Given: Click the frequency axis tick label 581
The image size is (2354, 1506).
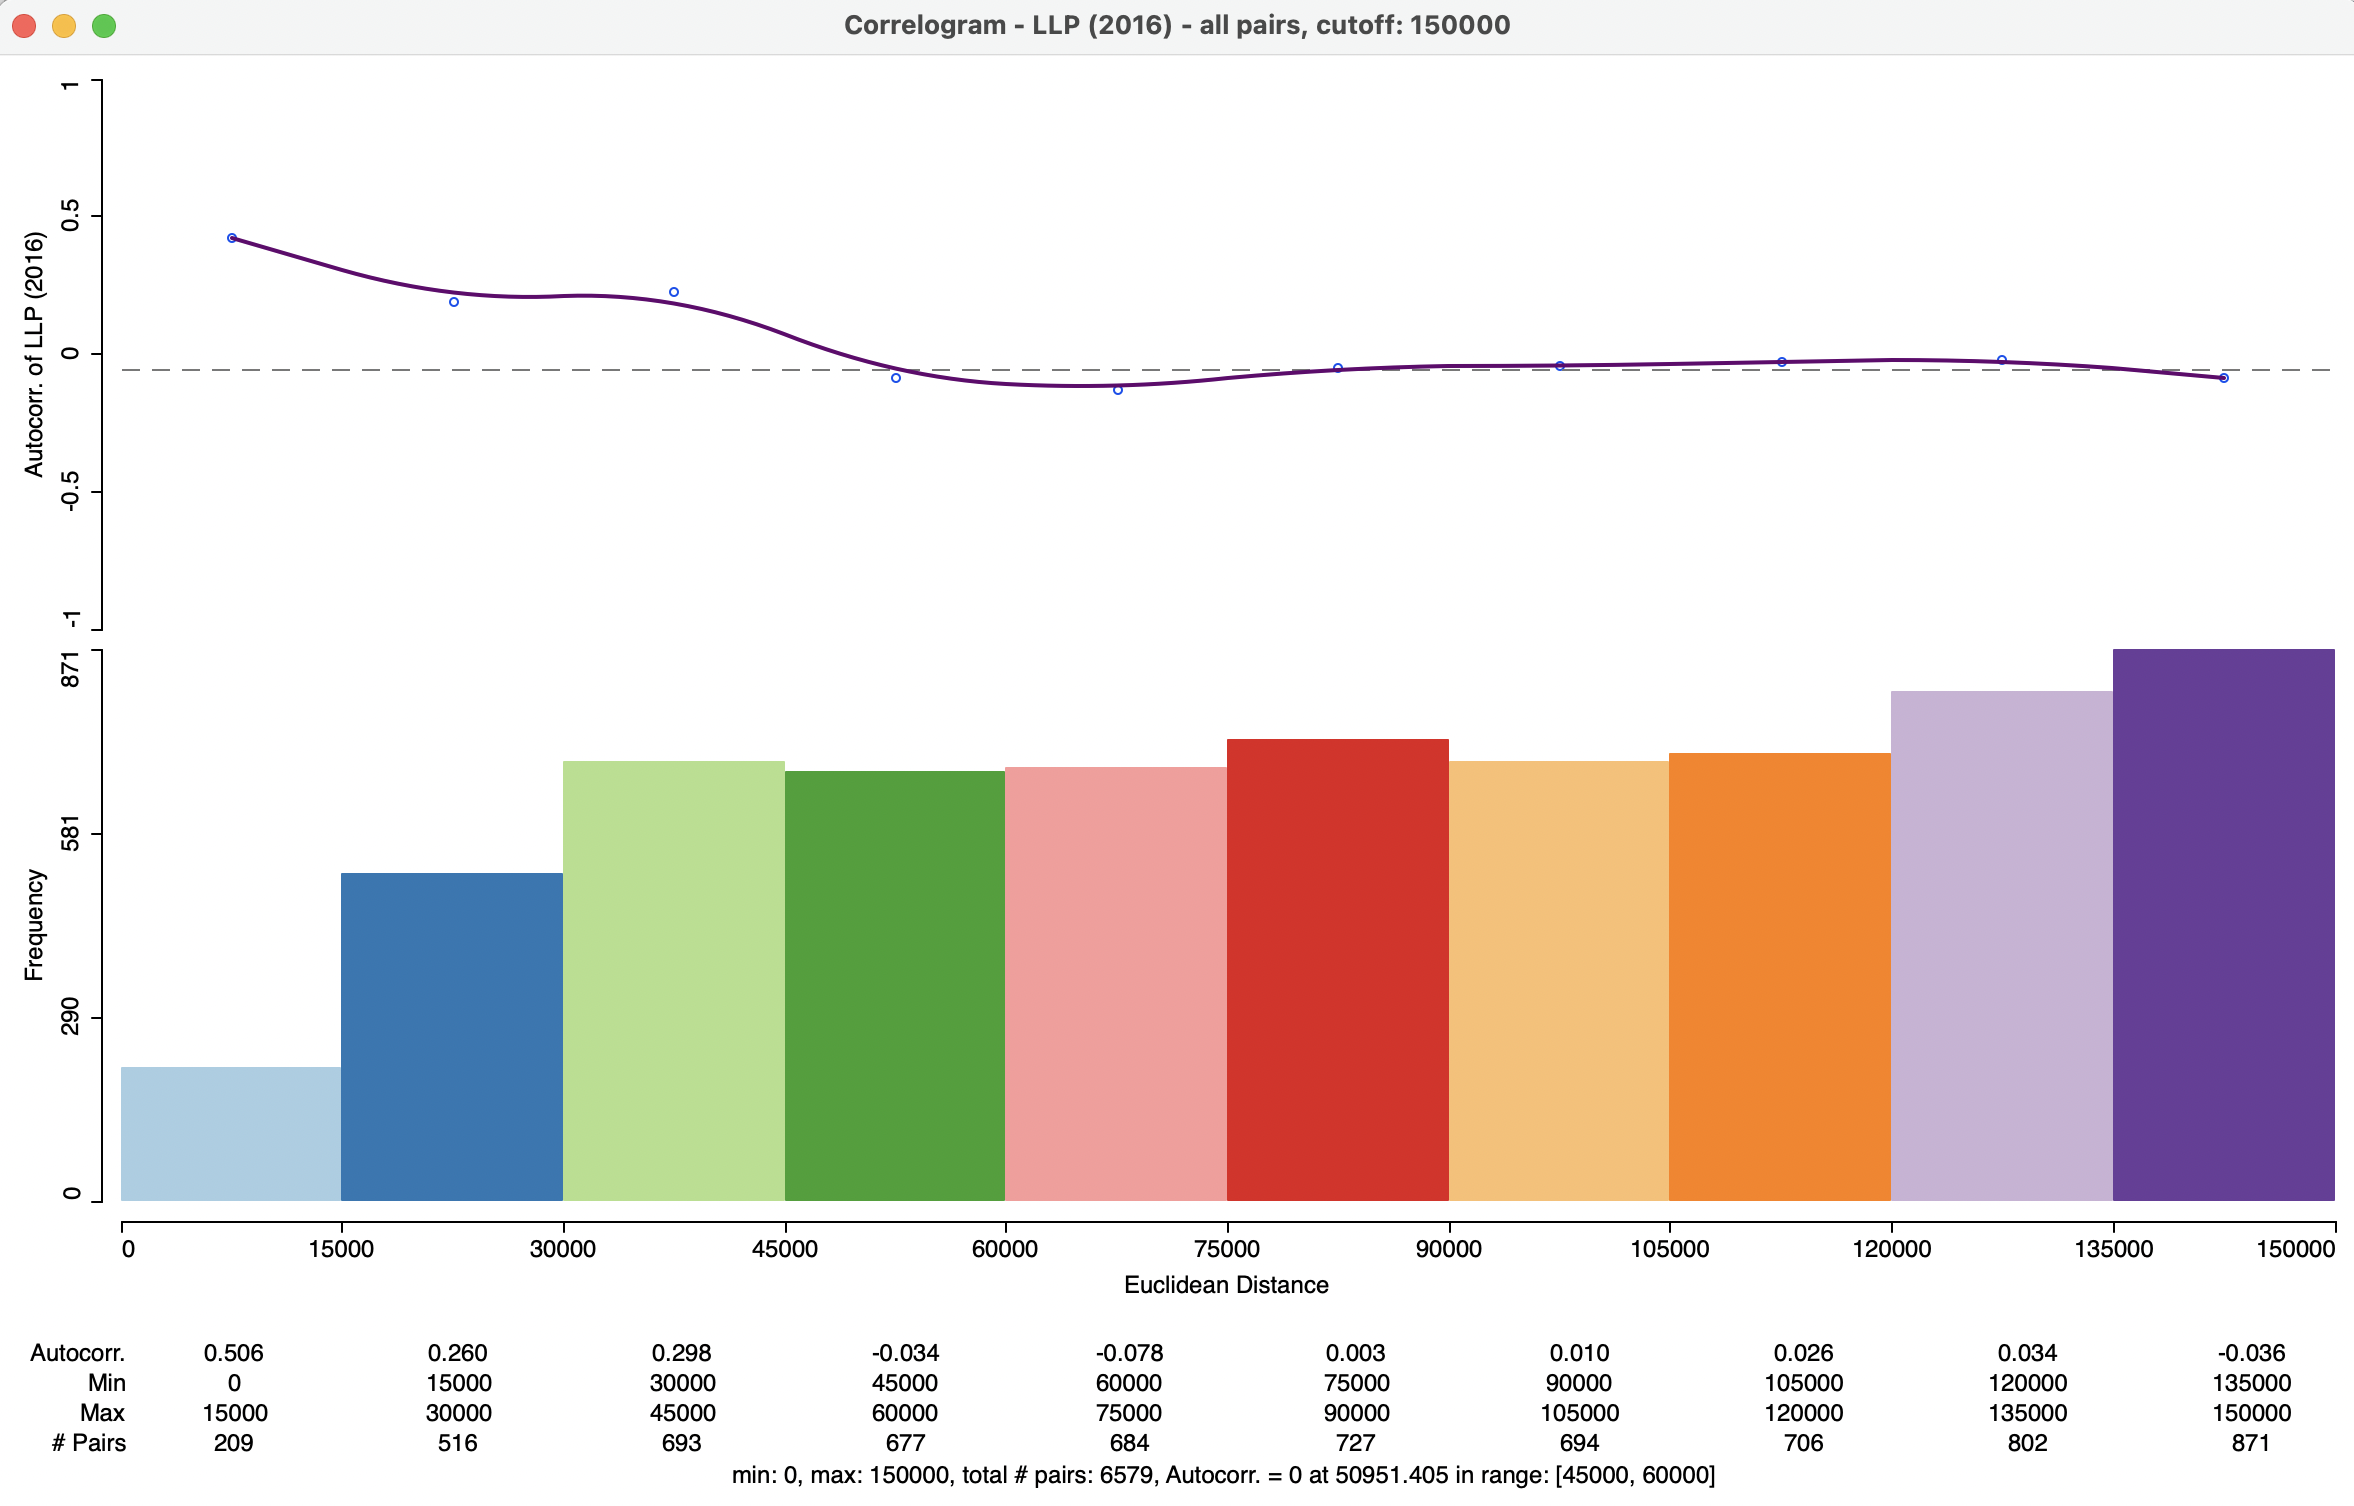Looking at the screenshot, I should [70, 833].
